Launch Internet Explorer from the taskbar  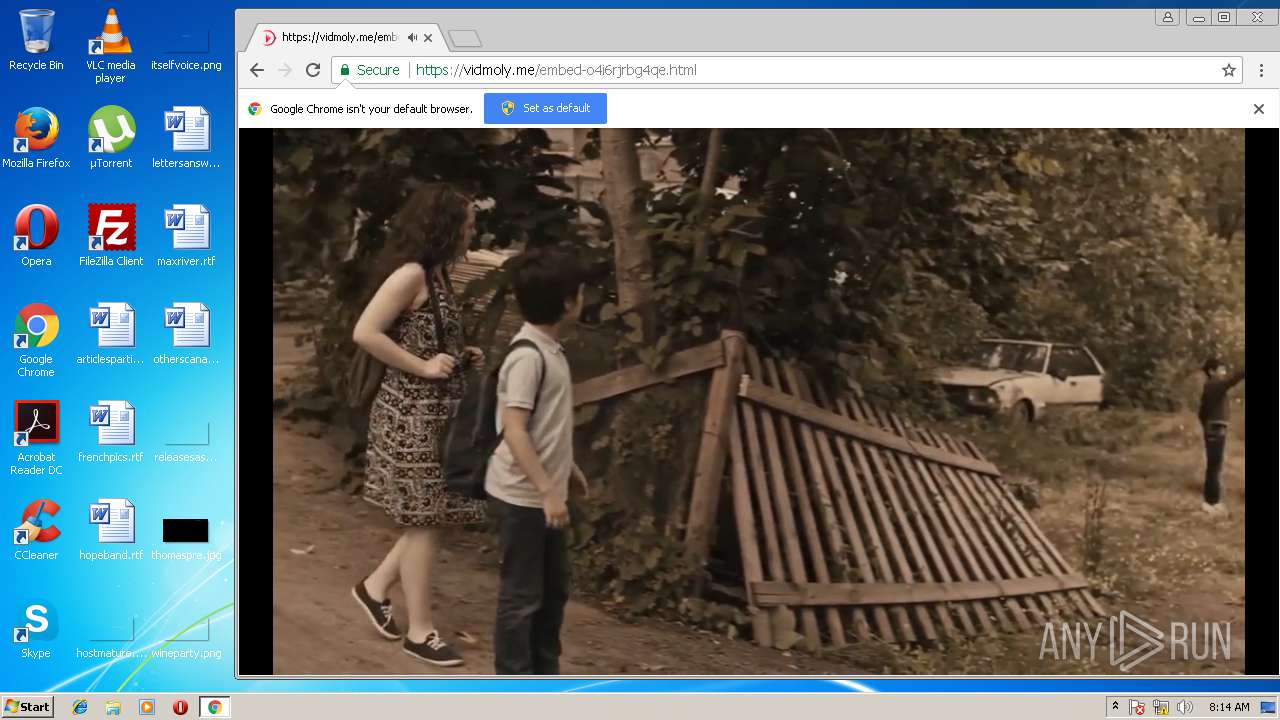click(80, 707)
